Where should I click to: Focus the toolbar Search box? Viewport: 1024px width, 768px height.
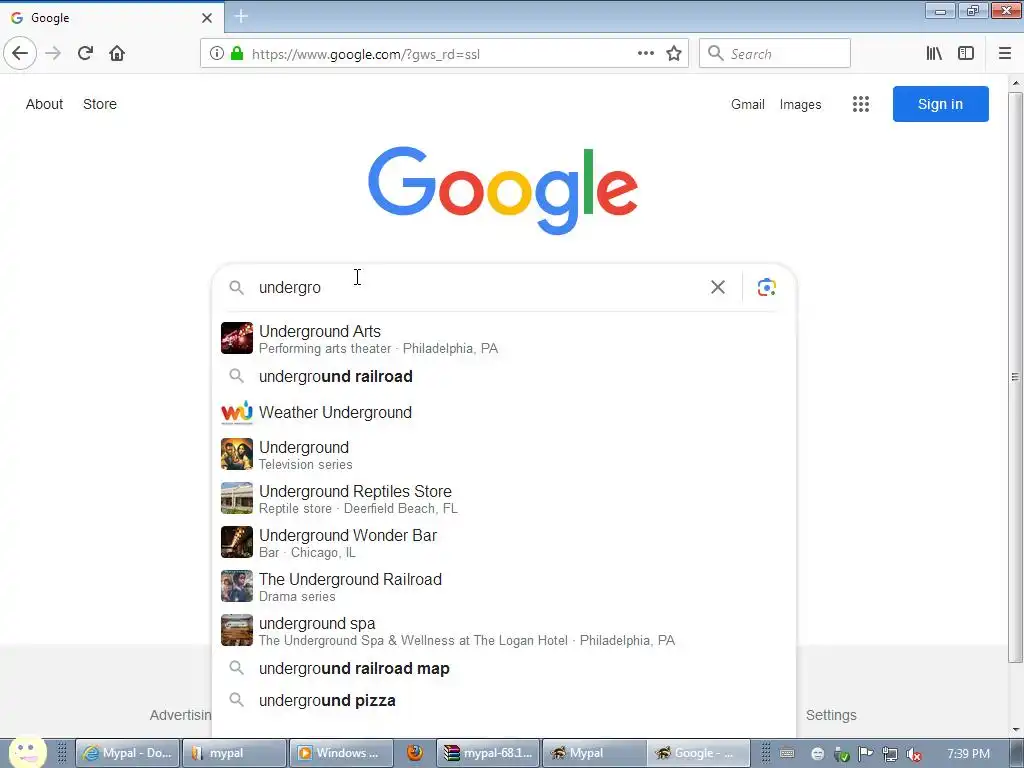(775, 53)
